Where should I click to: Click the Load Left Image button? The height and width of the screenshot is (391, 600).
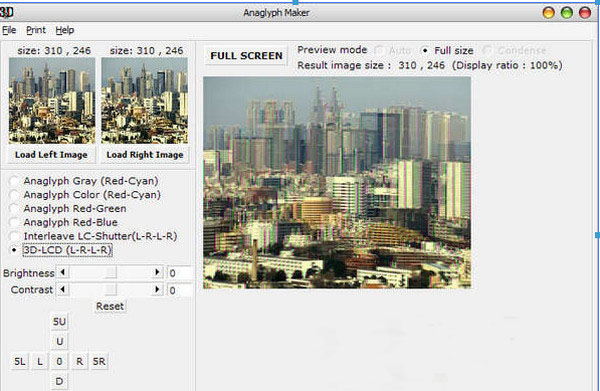[x=51, y=155]
